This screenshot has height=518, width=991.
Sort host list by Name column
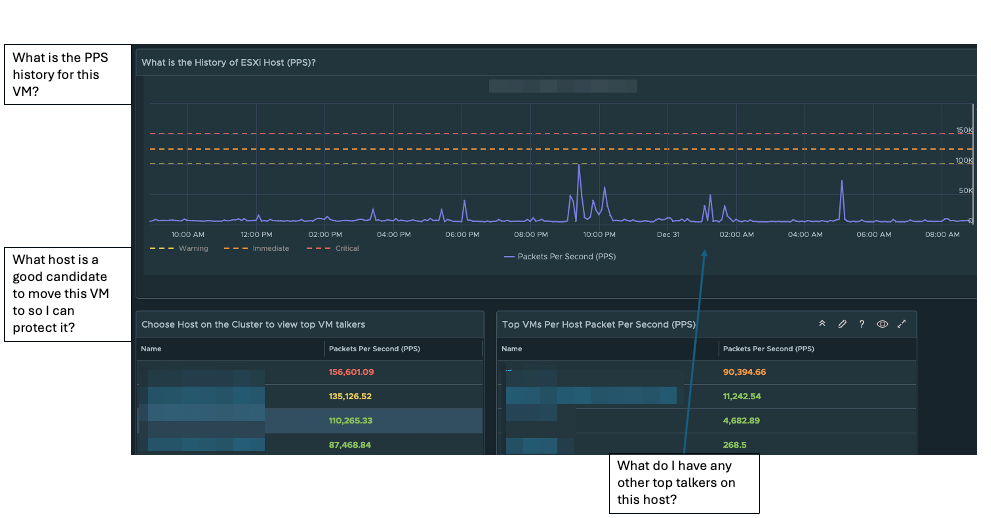151,349
